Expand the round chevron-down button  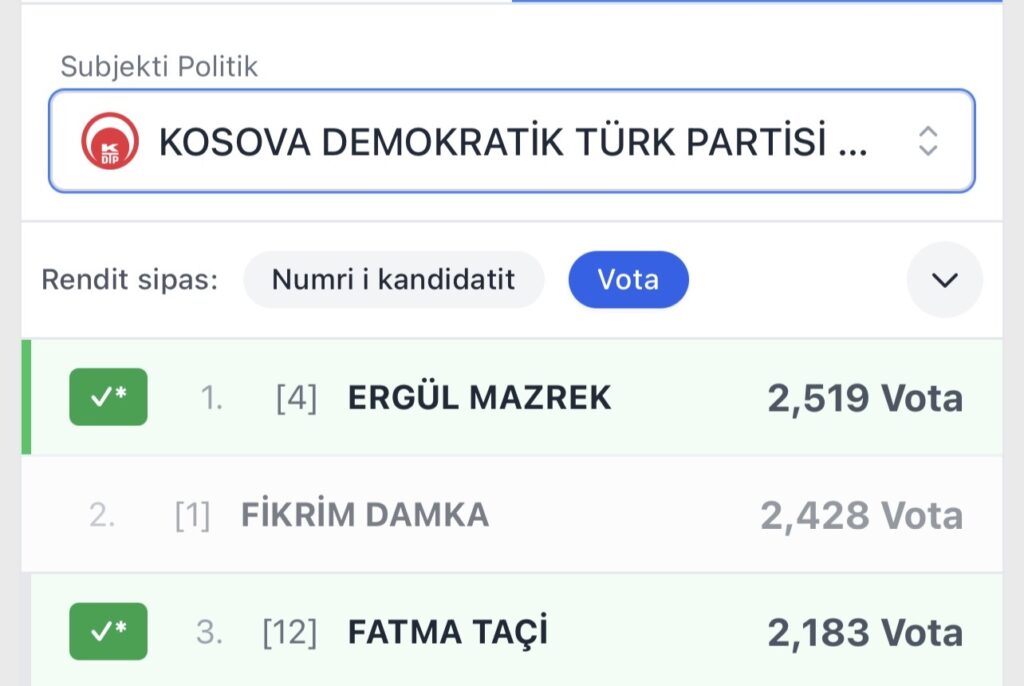(944, 280)
